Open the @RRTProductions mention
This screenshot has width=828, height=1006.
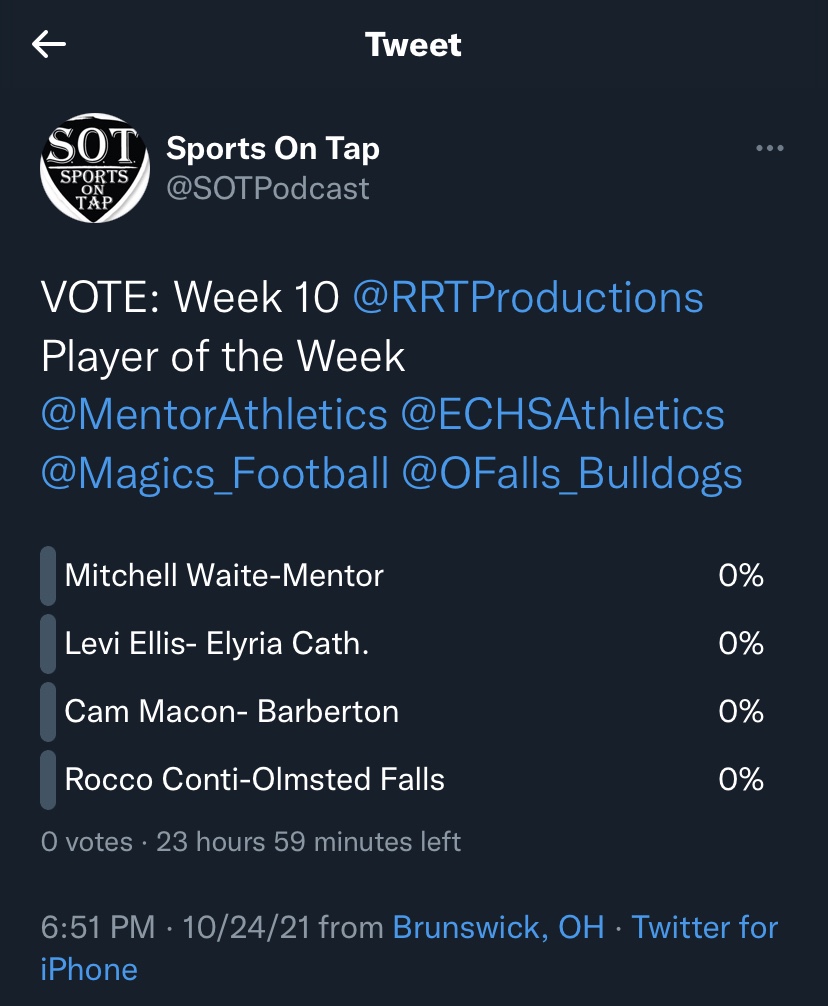pyautogui.click(x=527, y=297)
